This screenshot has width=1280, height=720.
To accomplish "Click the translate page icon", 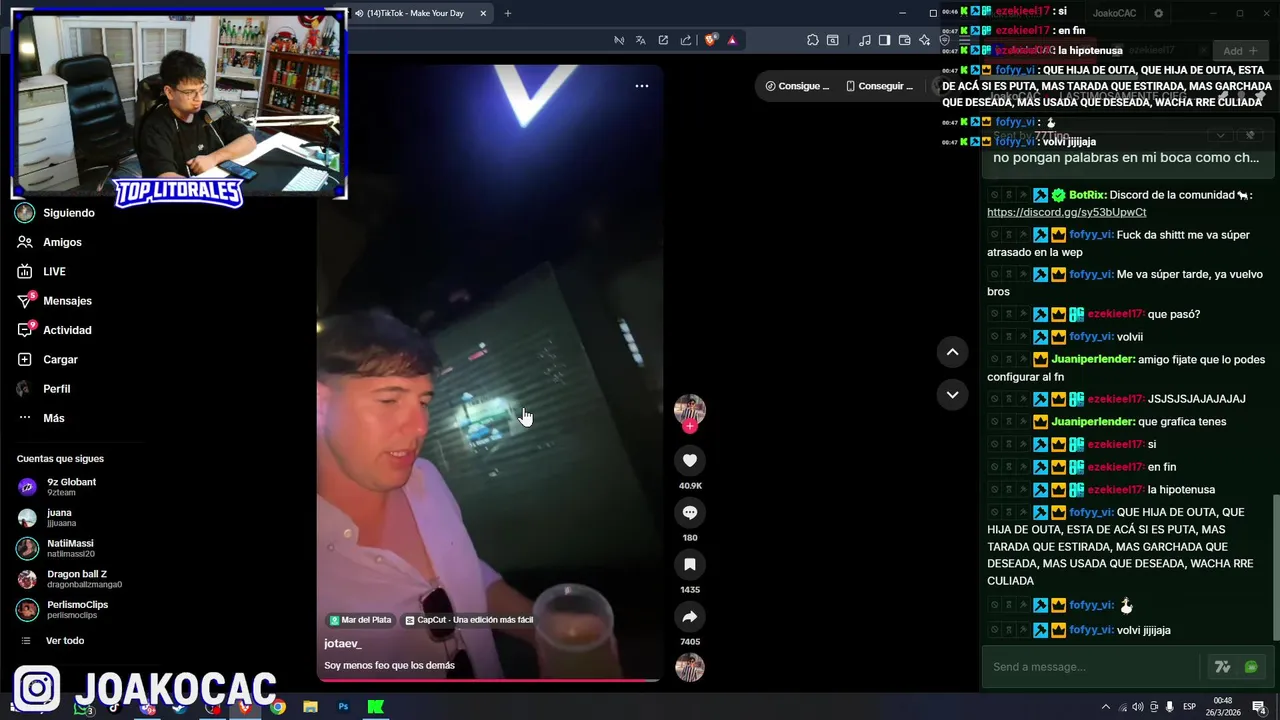I will point(640,40).
